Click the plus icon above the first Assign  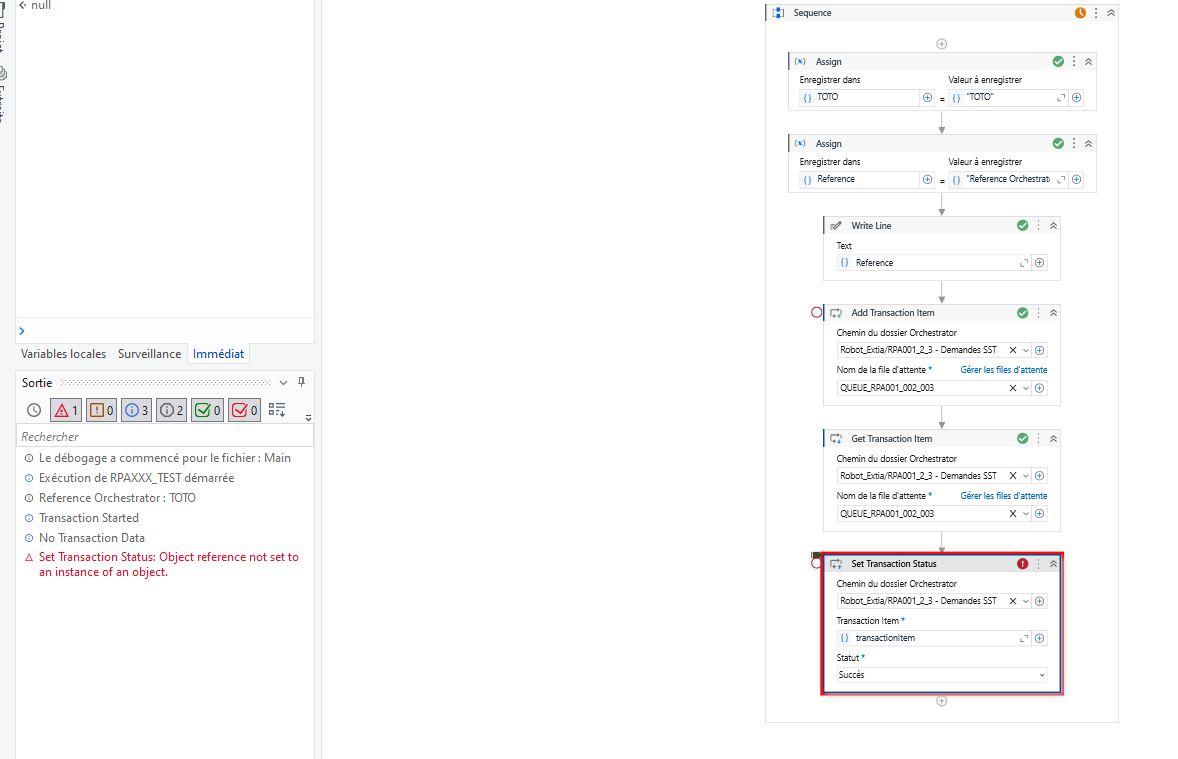point(941,44)
